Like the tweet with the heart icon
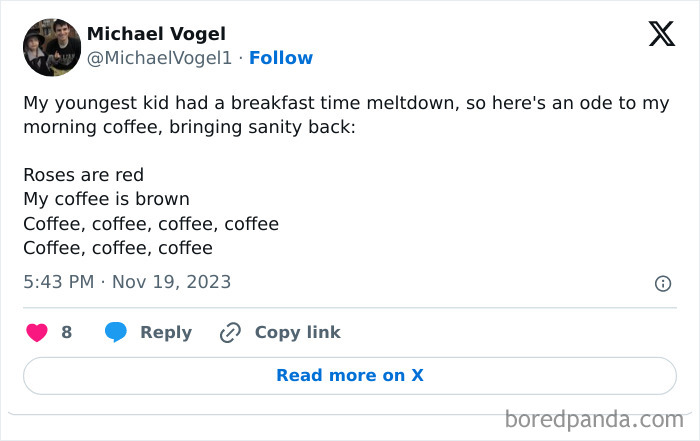 click(x=37, y=333)
